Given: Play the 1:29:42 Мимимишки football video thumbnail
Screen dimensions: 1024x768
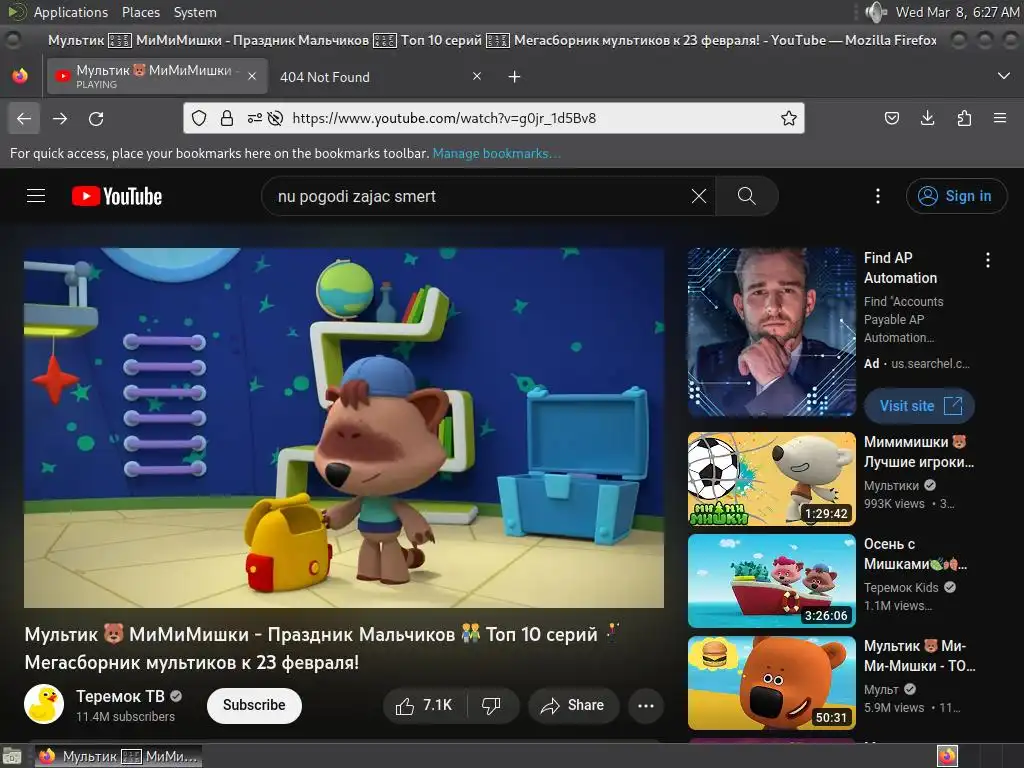Looking at the screenshot, I should 771,479.
